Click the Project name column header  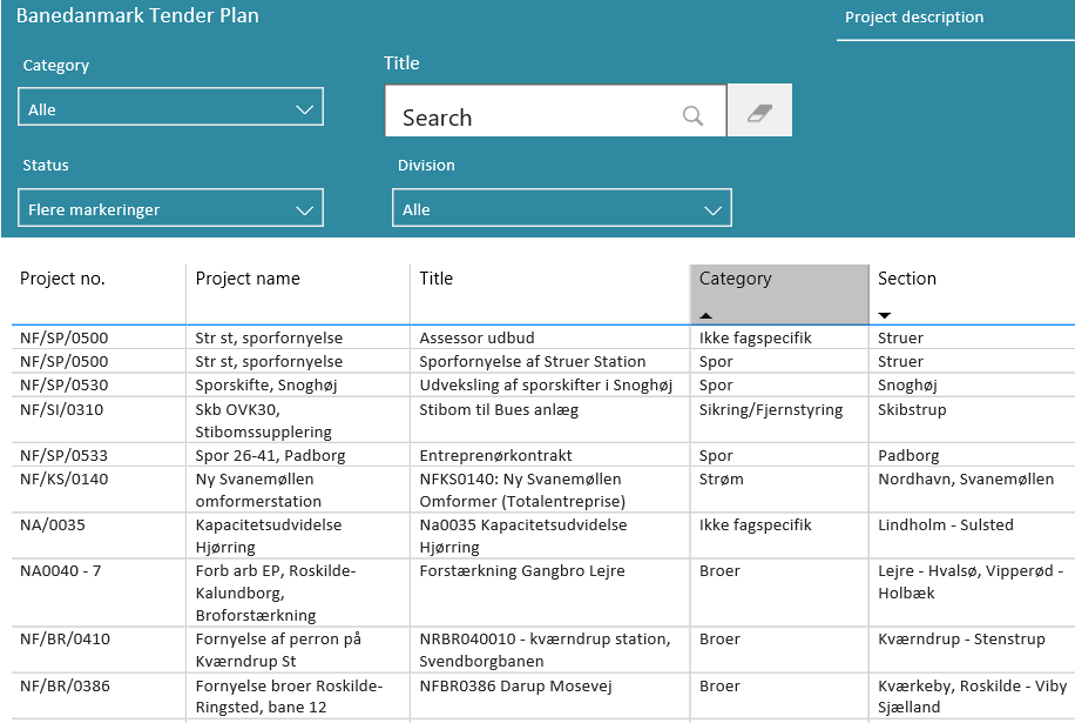[247, 279]
